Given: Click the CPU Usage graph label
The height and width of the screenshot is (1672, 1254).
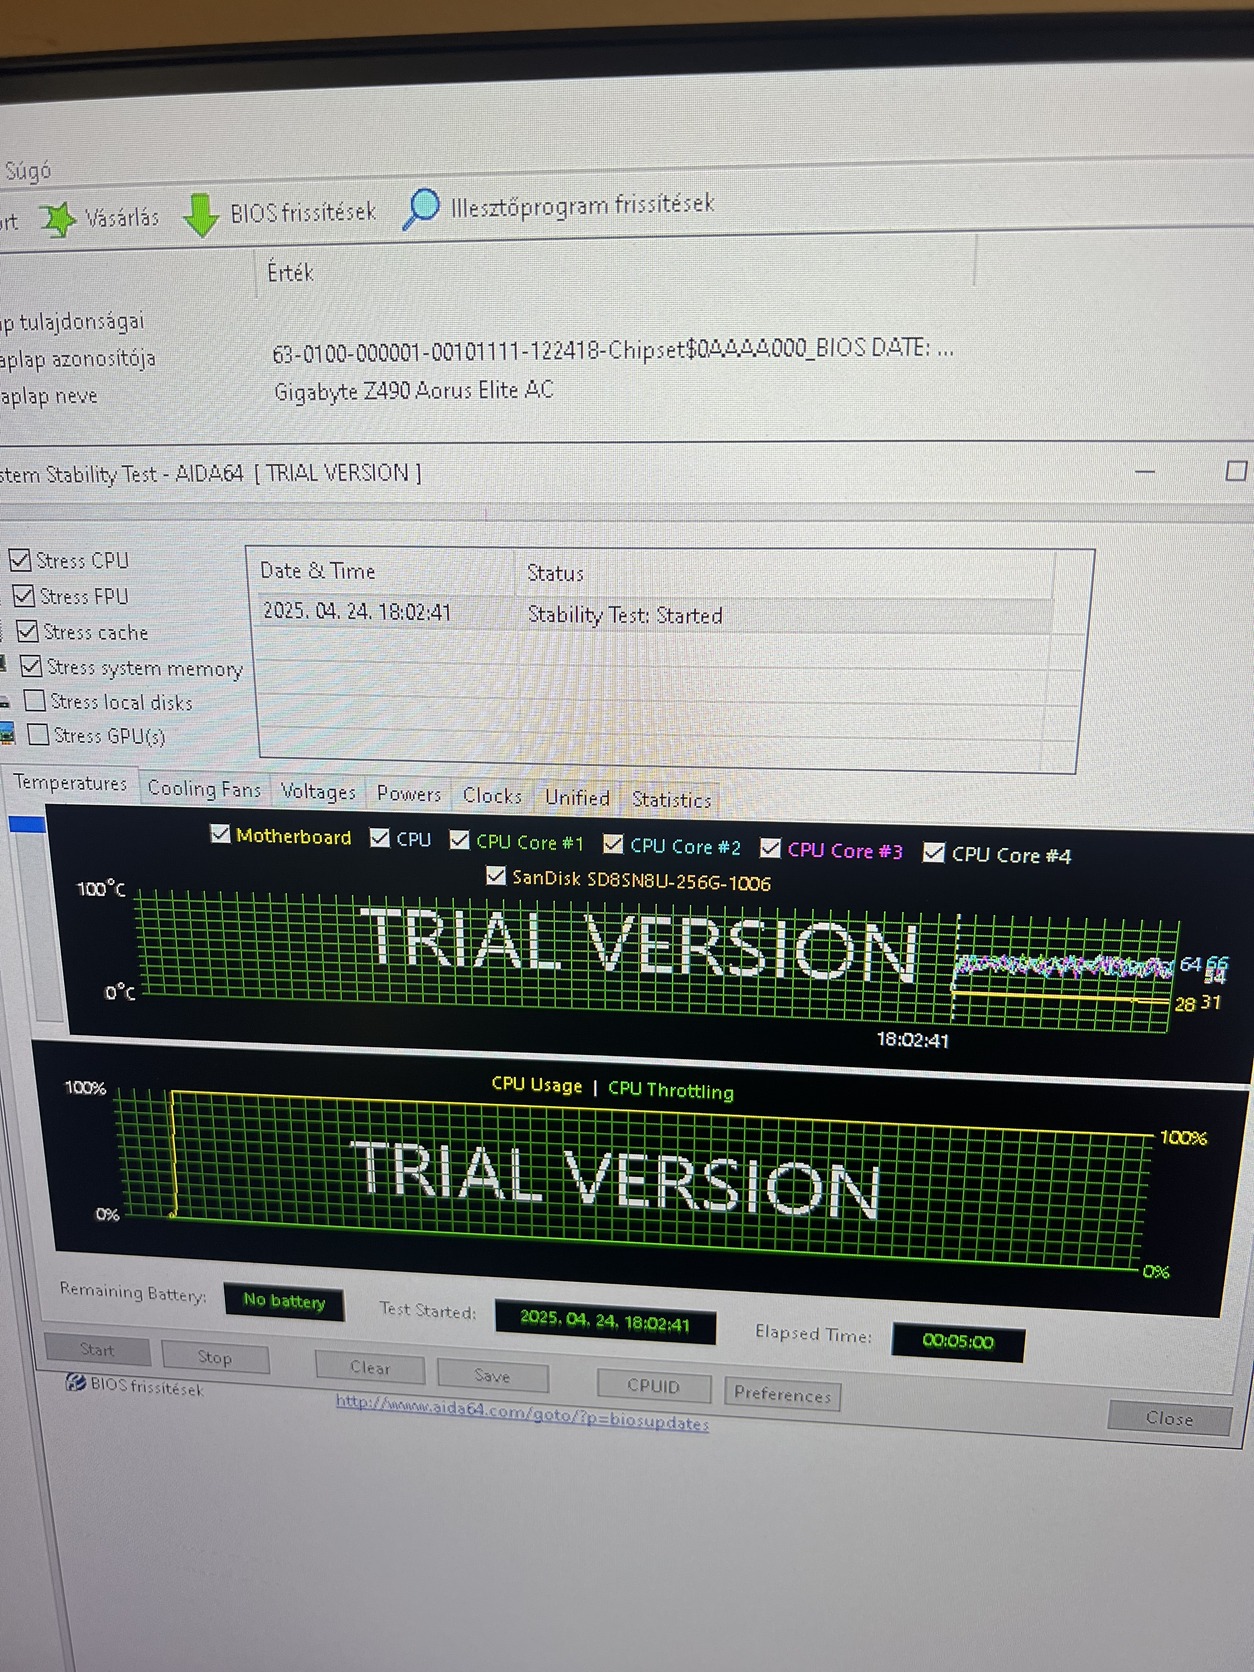Looking at the screenshot, I should click(x=537, y=1084).
